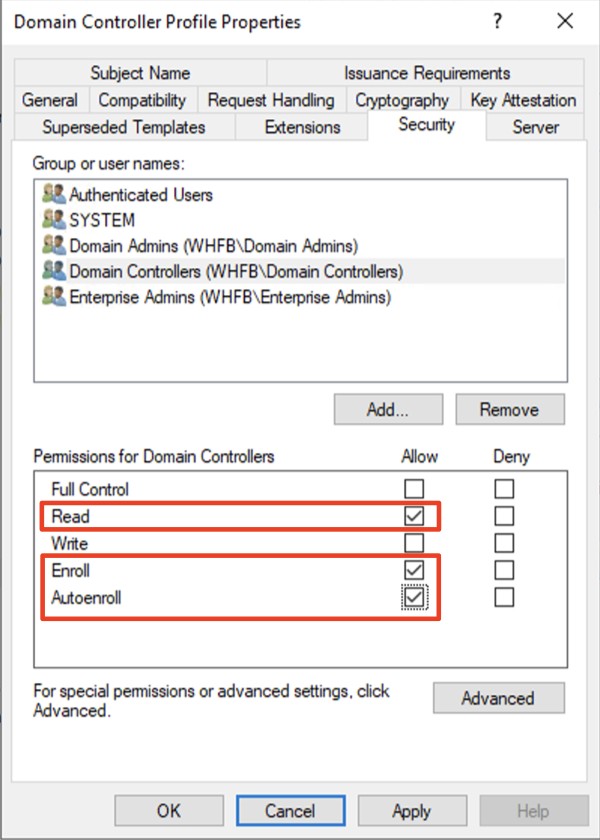Go to the Superseded Templates tab
This screenshot has height=840, width=600.
[124, 127]
